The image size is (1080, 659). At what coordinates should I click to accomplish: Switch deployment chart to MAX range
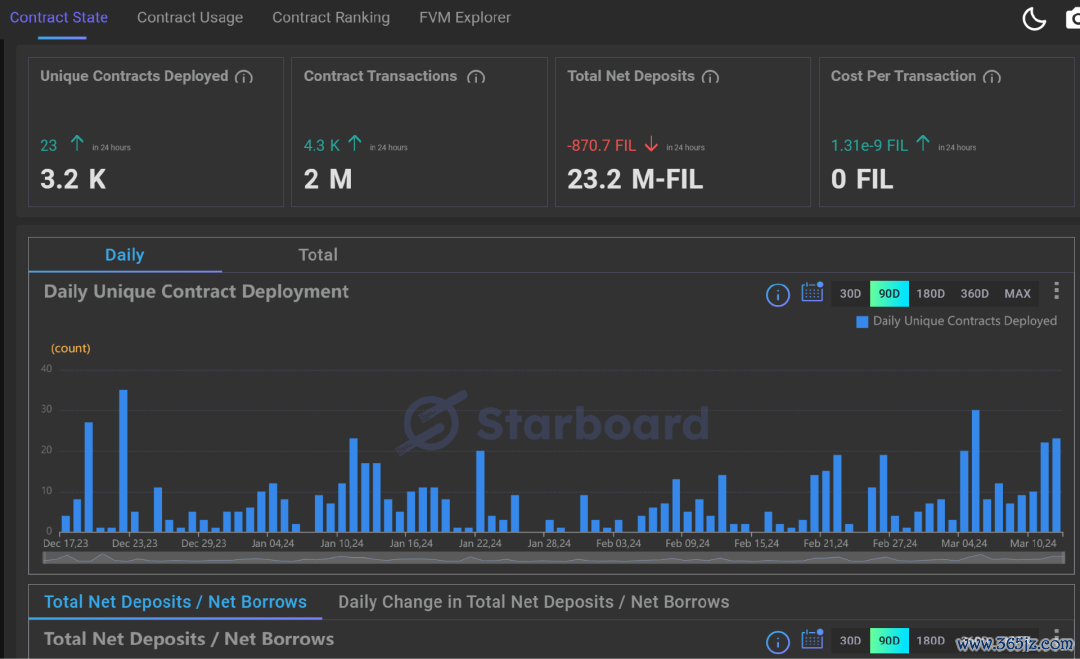coord(1017,294)
